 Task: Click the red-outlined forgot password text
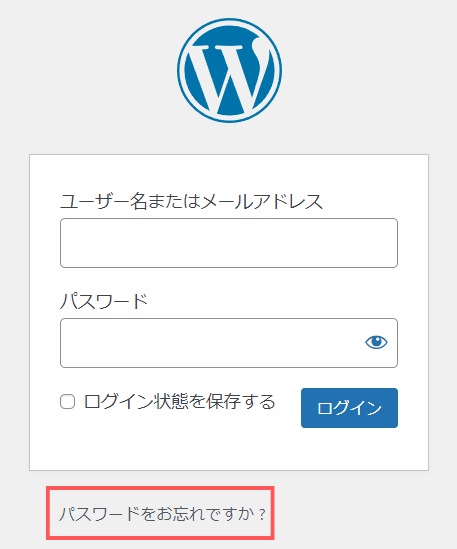pyautogui.click(x=162, y=514)
